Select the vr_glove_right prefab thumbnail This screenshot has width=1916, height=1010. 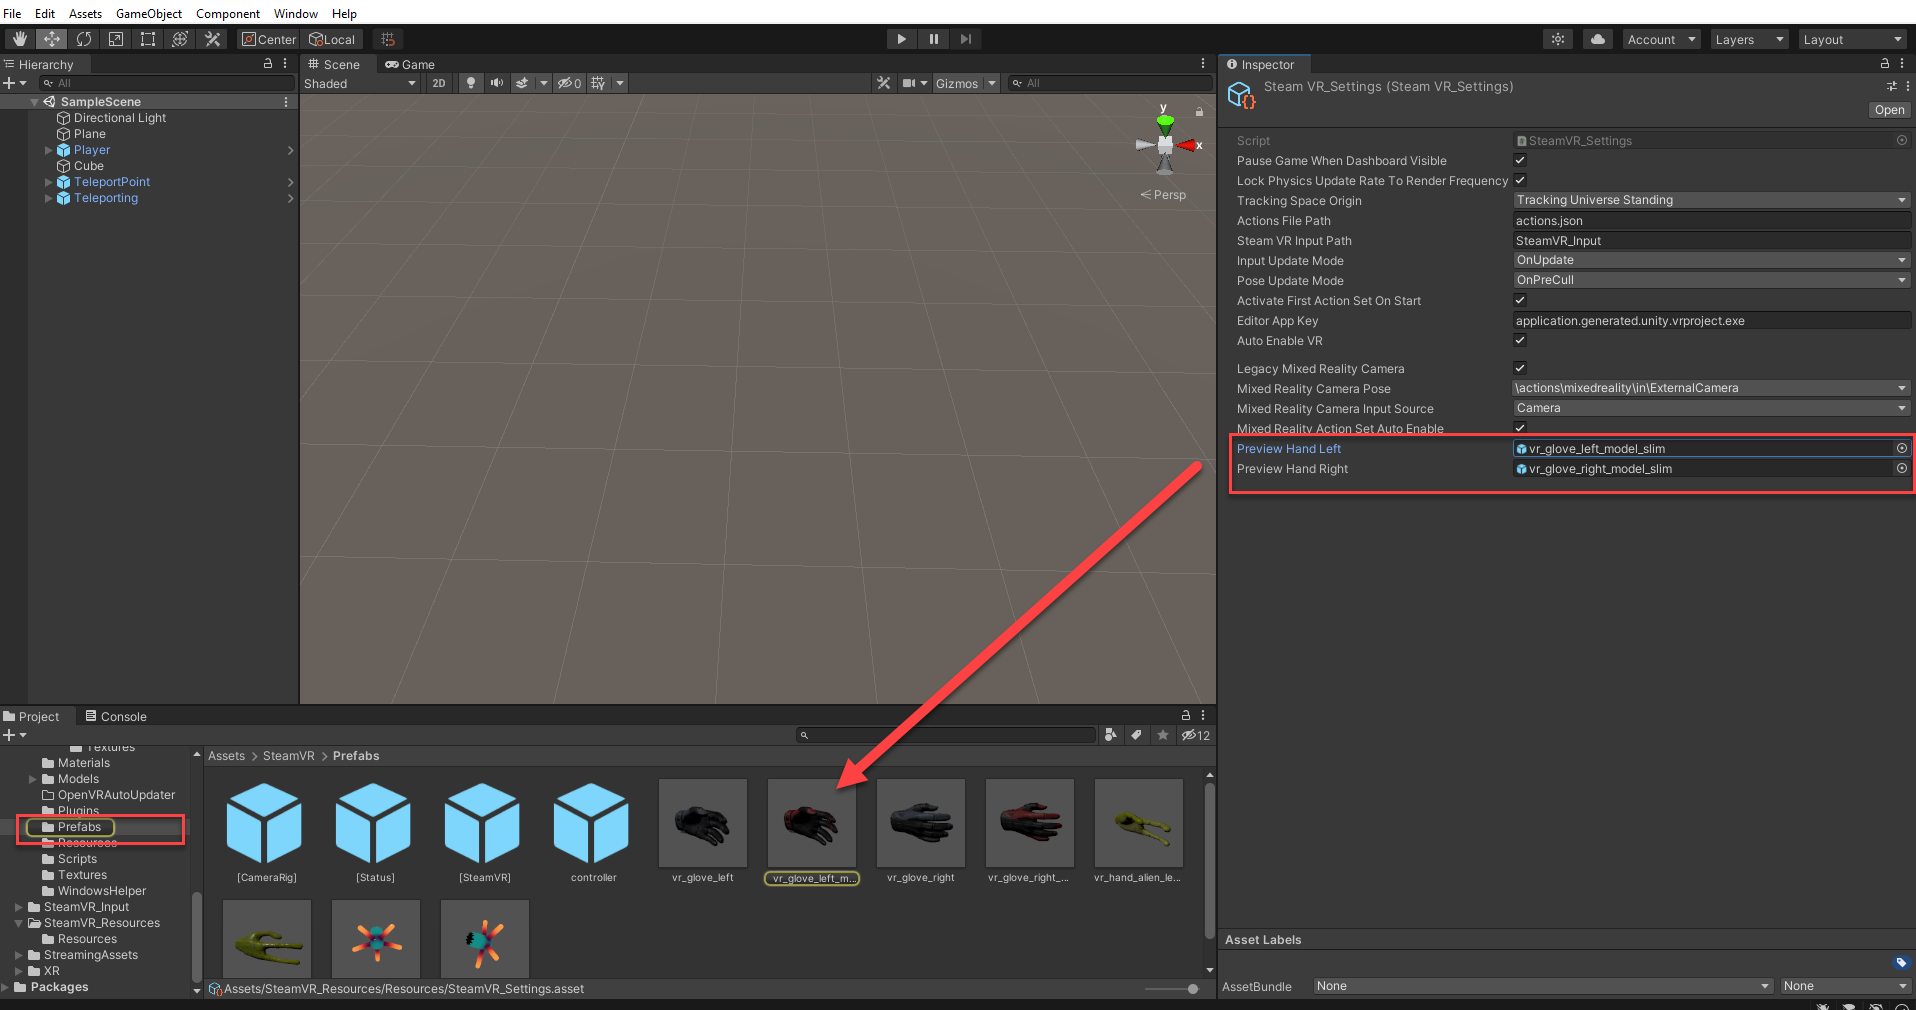click(x=919, y=823)
